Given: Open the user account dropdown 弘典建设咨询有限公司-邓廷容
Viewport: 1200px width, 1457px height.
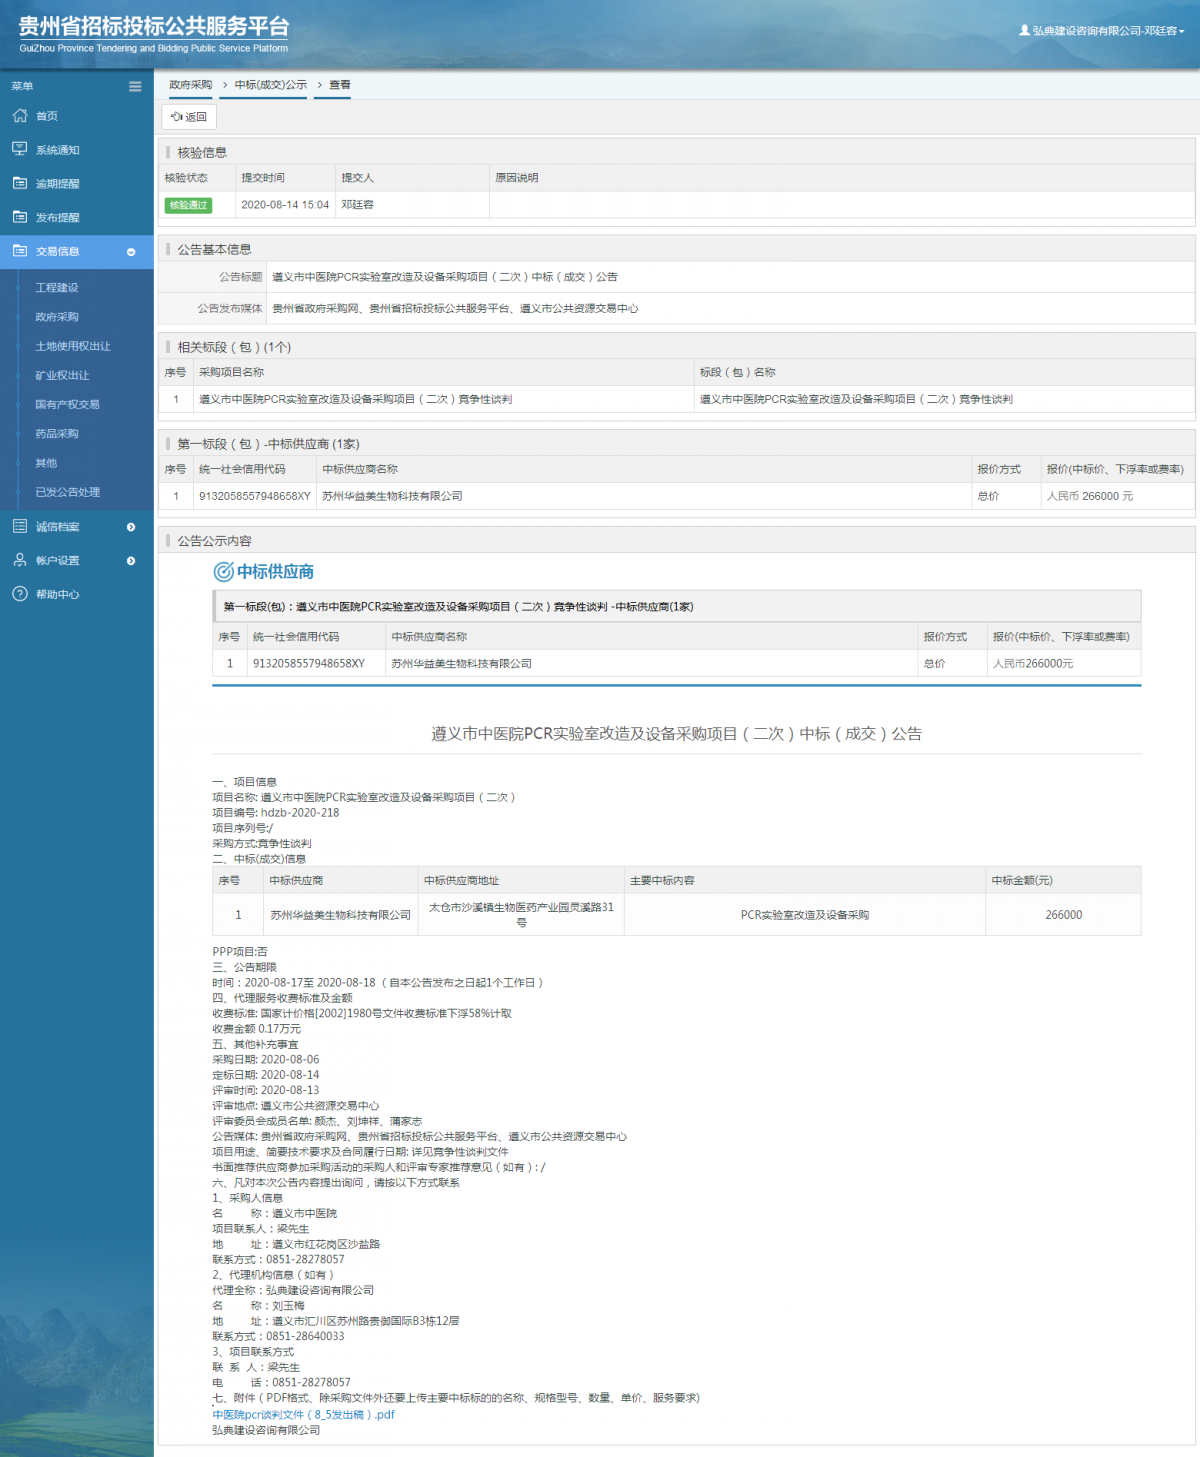Looking at the screenshot, I should point(1102,31).
